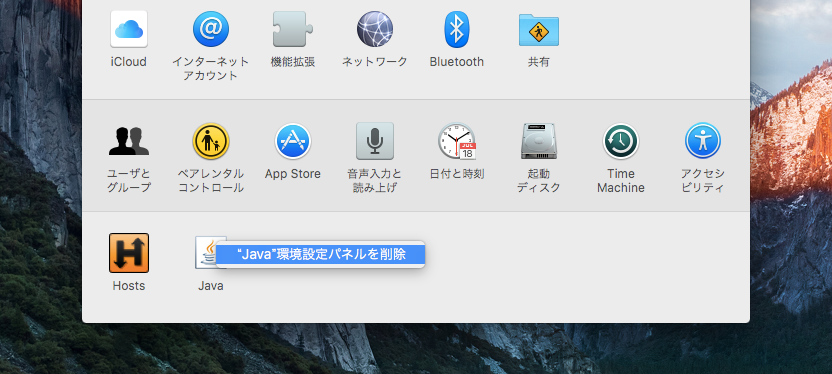Open the 共有 sharing folder pane
Image resolution: width=832 pixels, height=374 pixels.
[x=539, y=29]
